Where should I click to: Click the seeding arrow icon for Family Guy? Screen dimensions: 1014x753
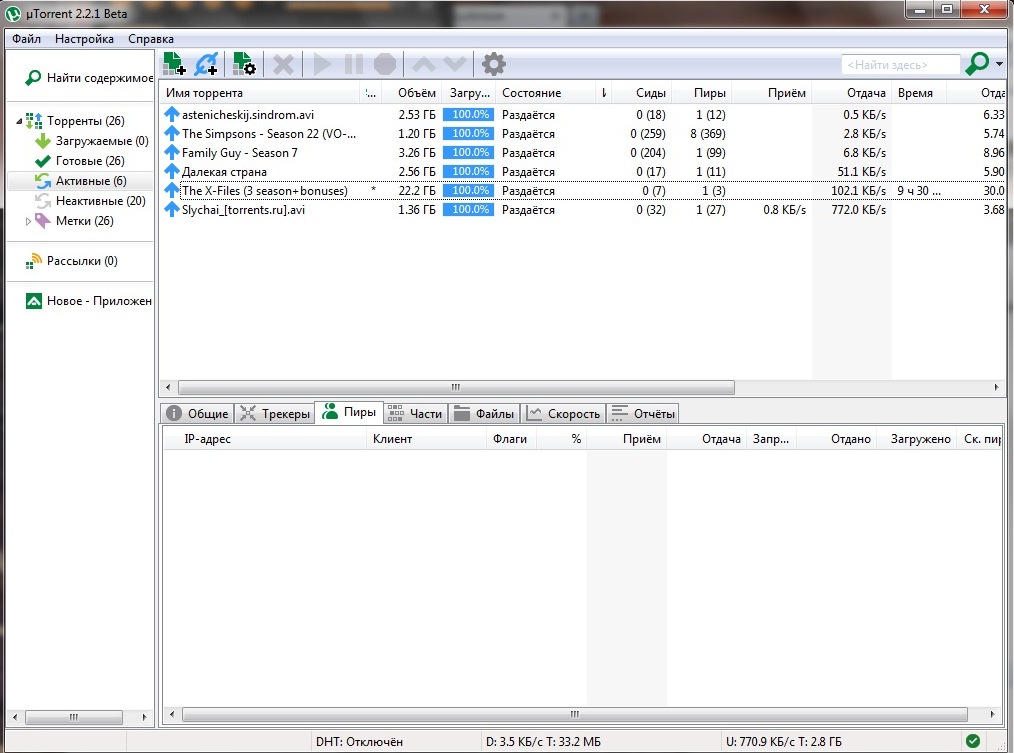171,153
